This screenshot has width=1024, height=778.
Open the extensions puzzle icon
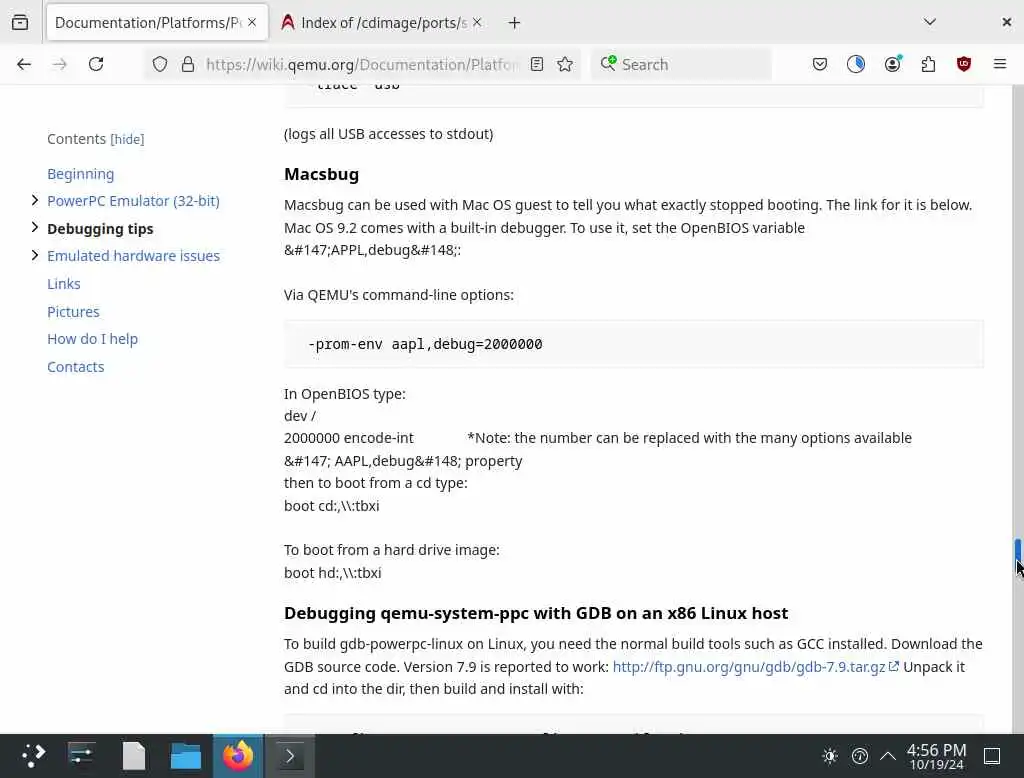[x=928, y=64]
